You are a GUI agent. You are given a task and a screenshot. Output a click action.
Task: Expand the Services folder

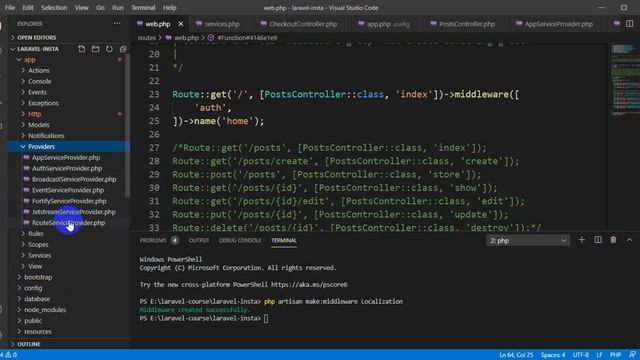(40, 256)
